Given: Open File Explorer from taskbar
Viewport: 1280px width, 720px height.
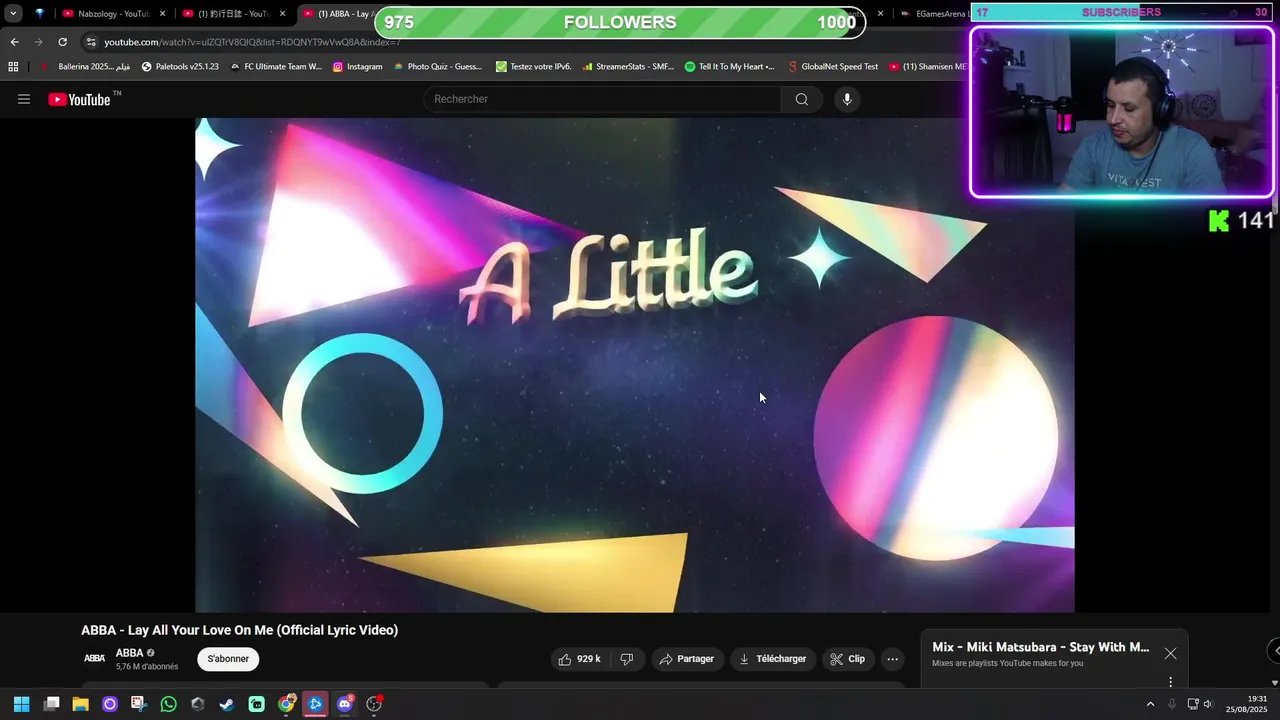Looking at the screenshot, I should point(81,704).
